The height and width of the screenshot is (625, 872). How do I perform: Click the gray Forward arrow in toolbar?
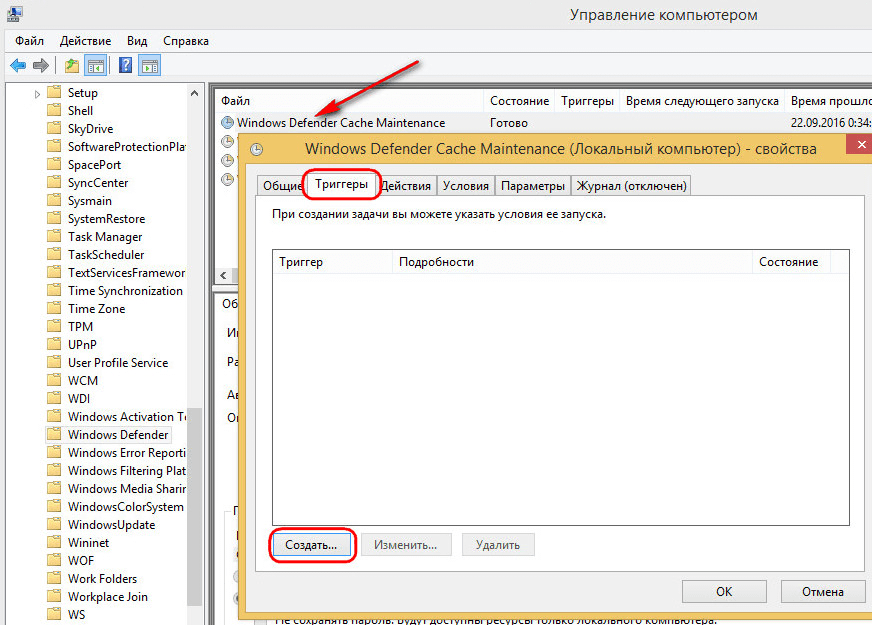[x=41, y=66]
